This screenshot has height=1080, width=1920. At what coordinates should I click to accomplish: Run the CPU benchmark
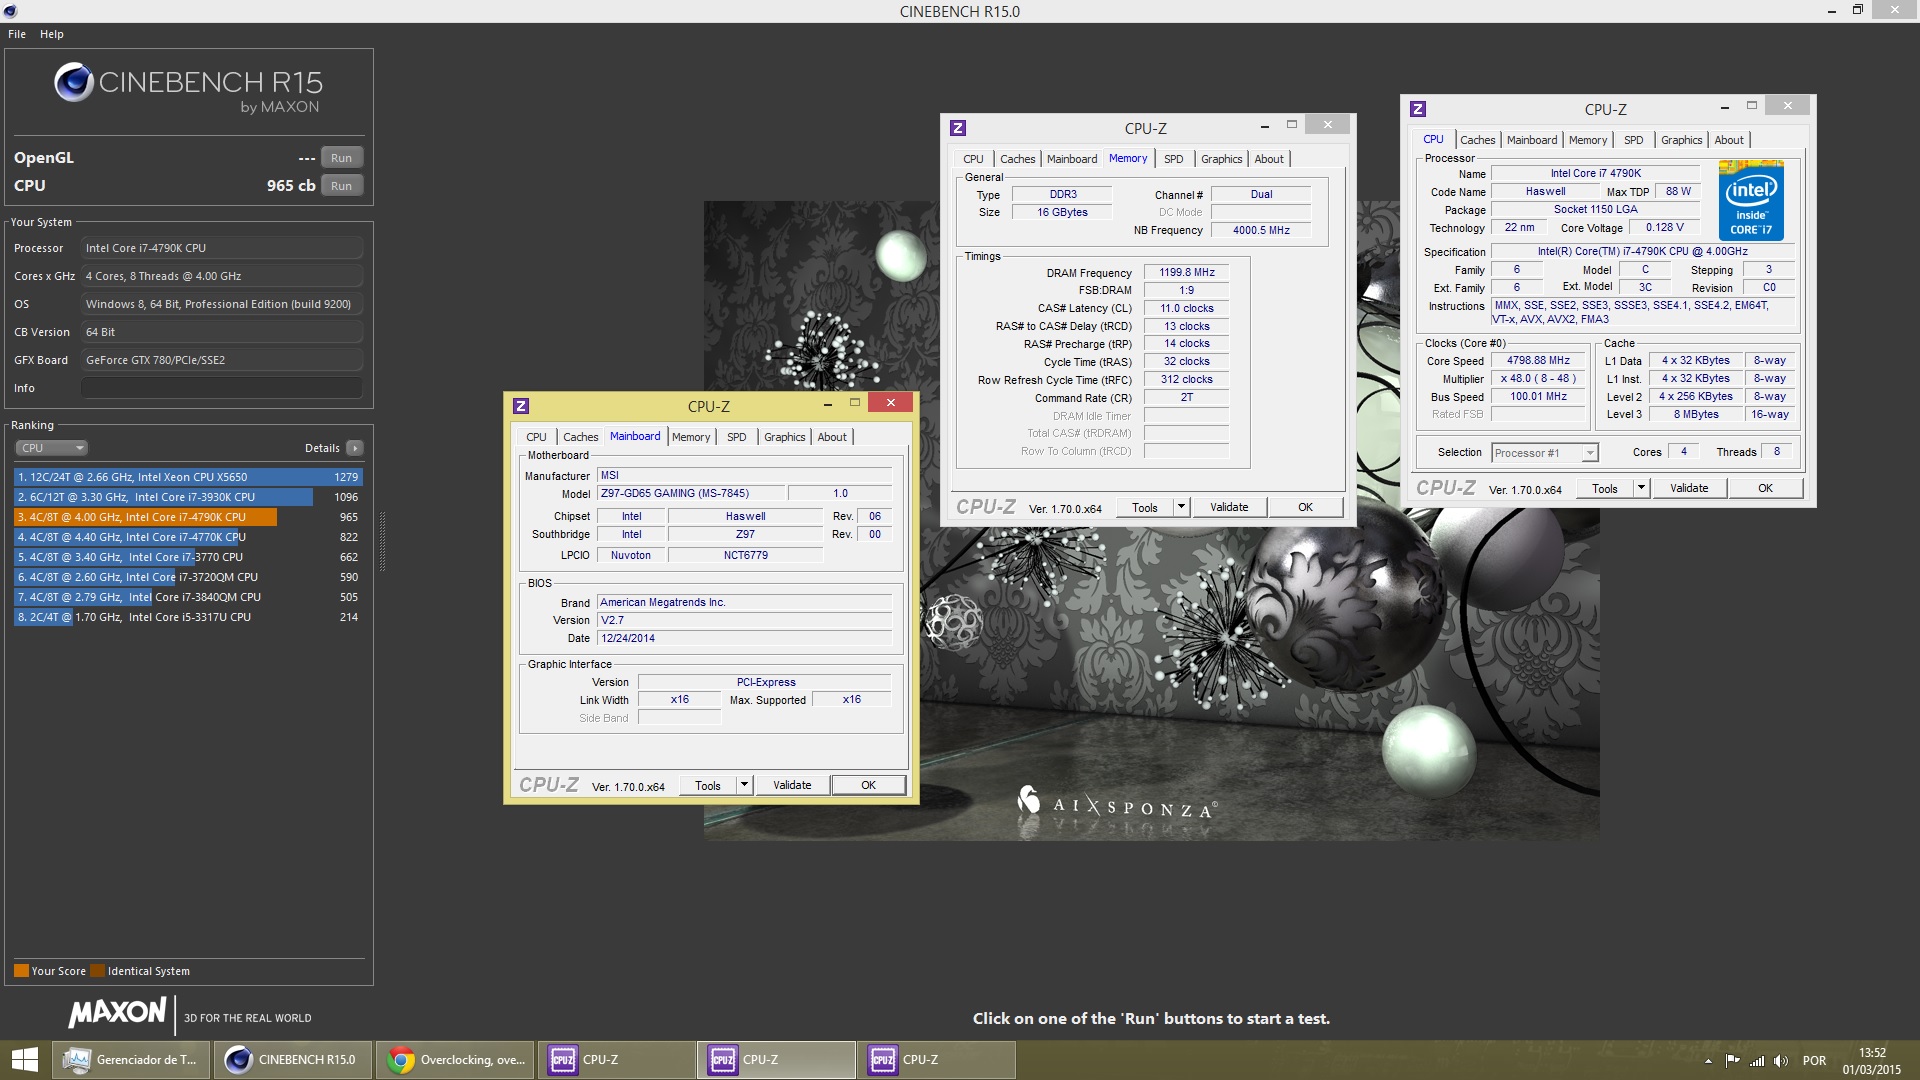(342, 186)
